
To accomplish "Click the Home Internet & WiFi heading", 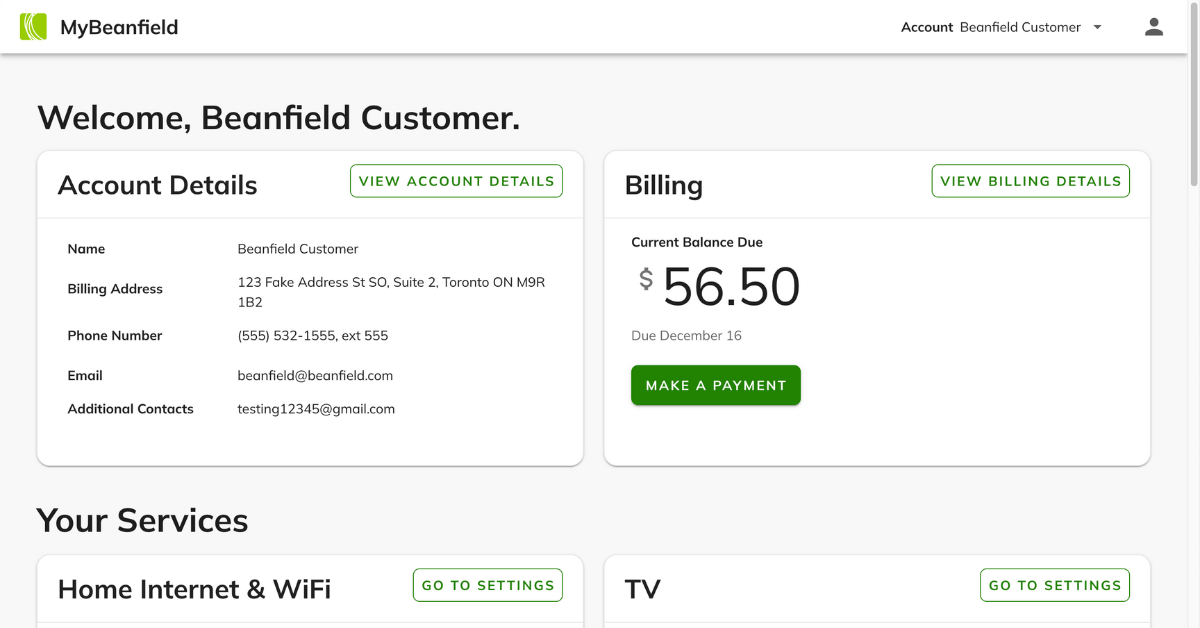I will pyautogui.click(x=194, y=589).
